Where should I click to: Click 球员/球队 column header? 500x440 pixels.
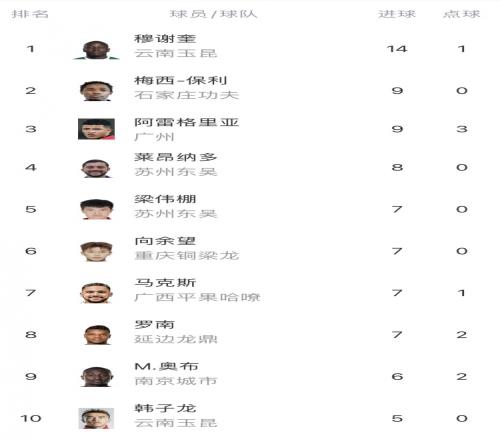[x=213, y=14]
